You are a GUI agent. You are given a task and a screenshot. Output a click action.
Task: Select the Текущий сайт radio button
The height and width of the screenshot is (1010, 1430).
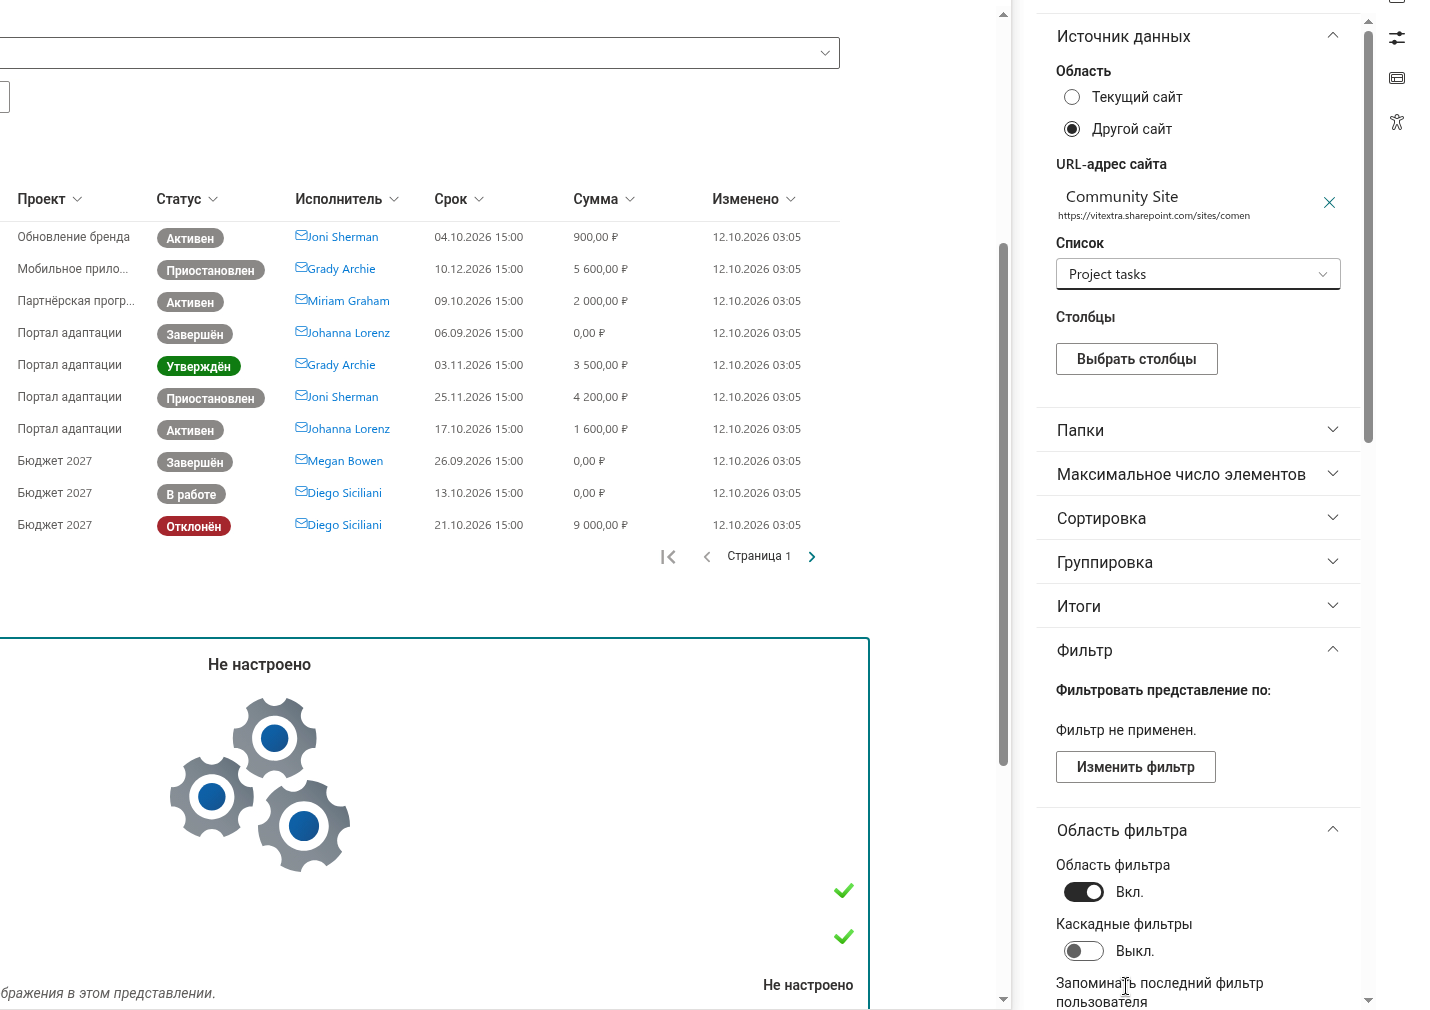1072,97
